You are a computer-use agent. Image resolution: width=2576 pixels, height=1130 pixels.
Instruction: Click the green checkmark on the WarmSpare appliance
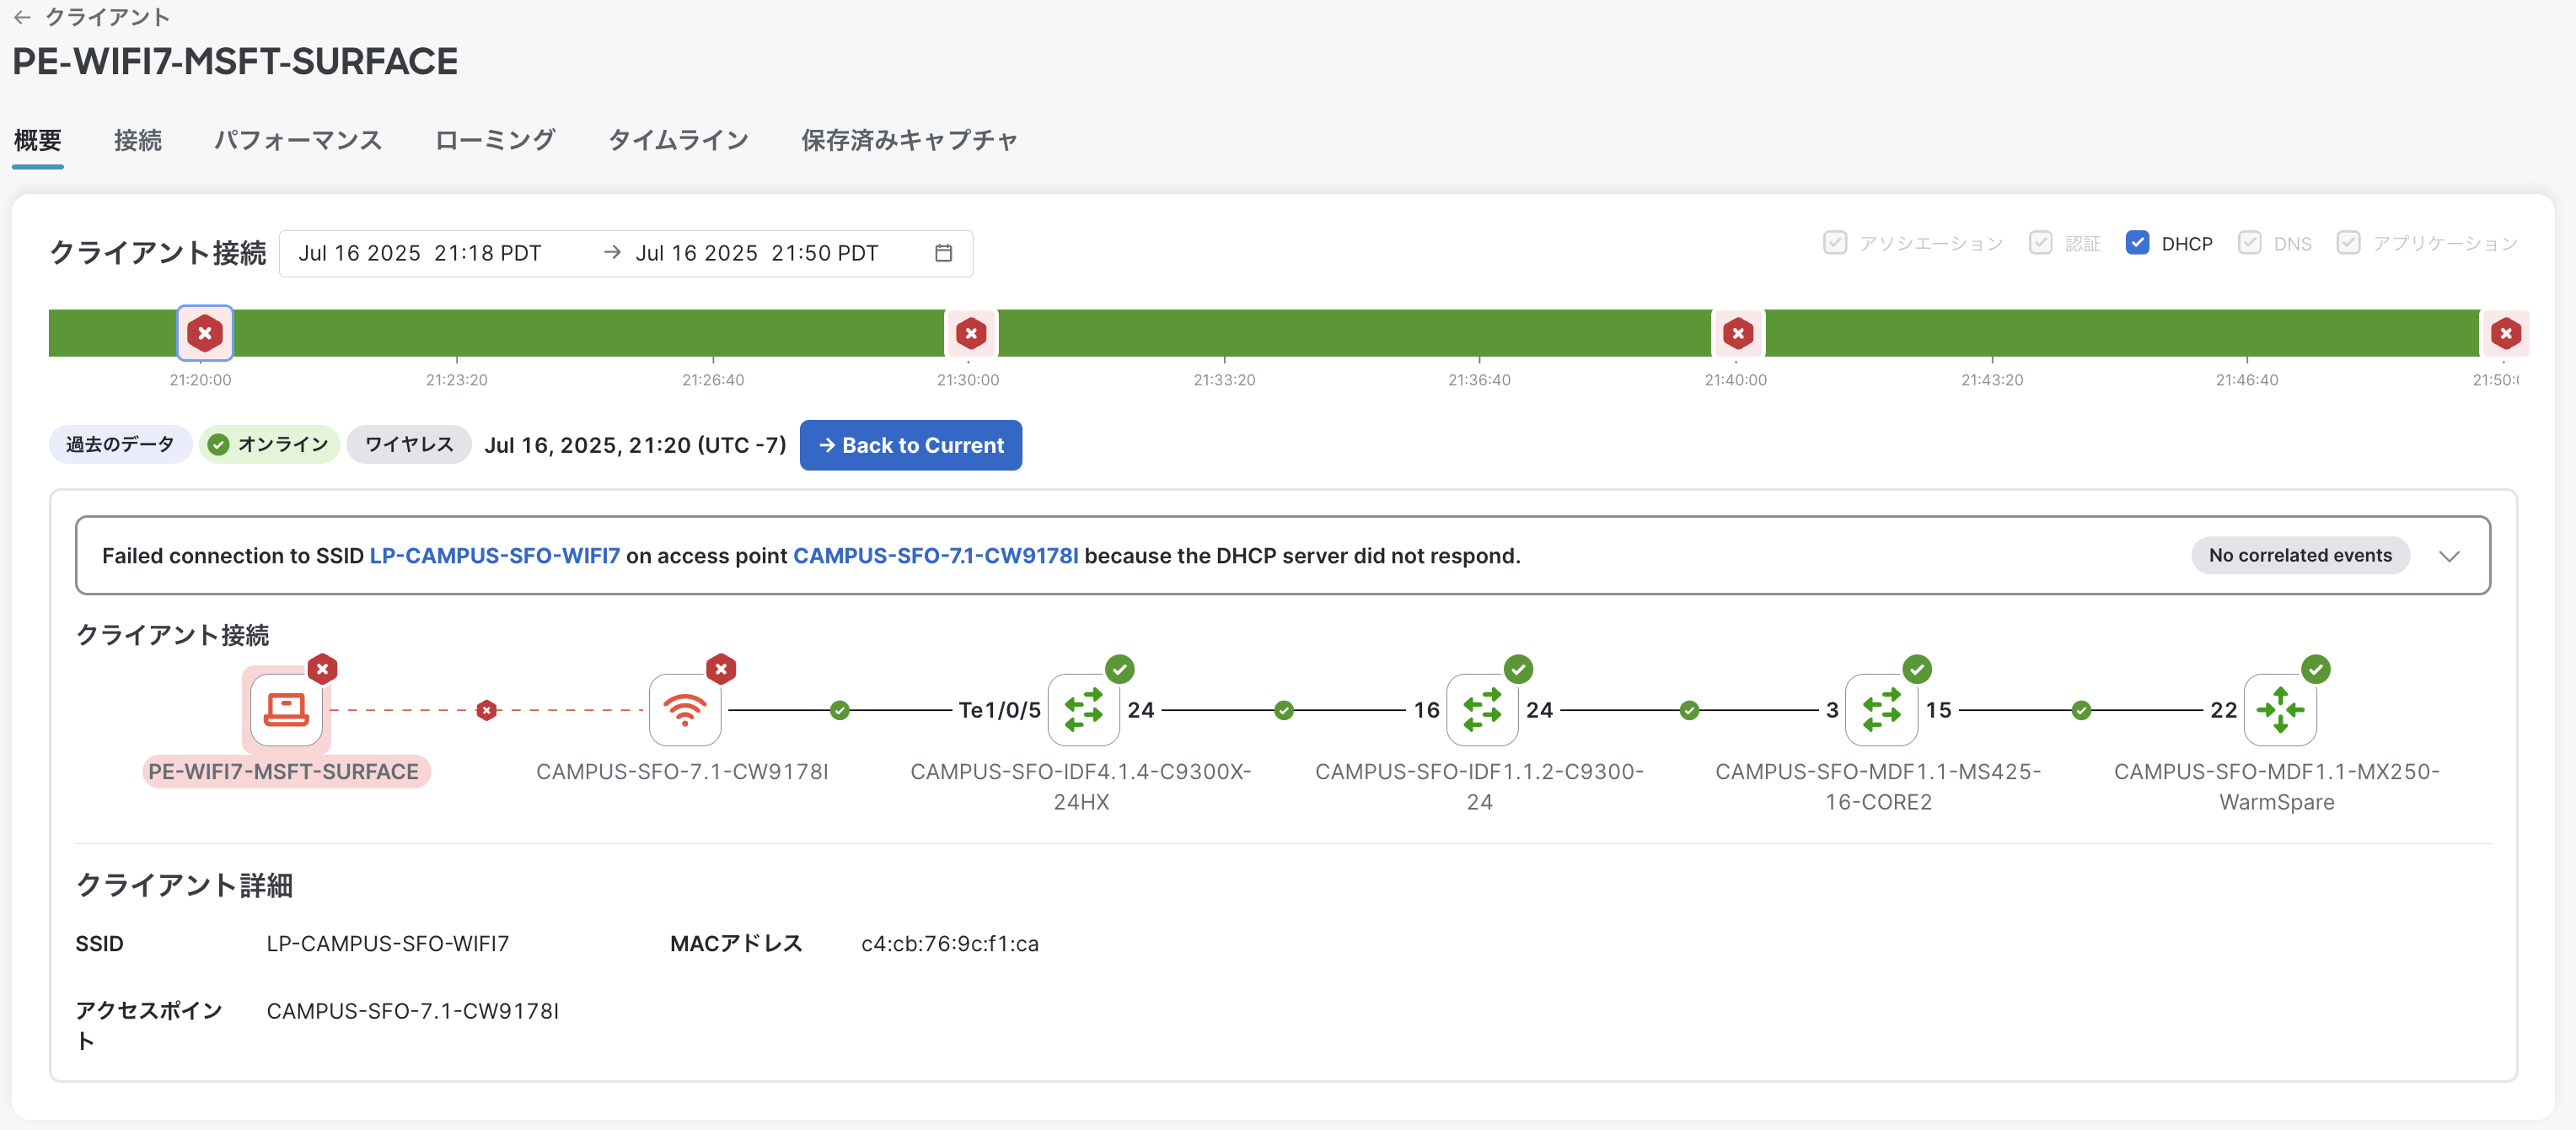[x=2318, y=669]
